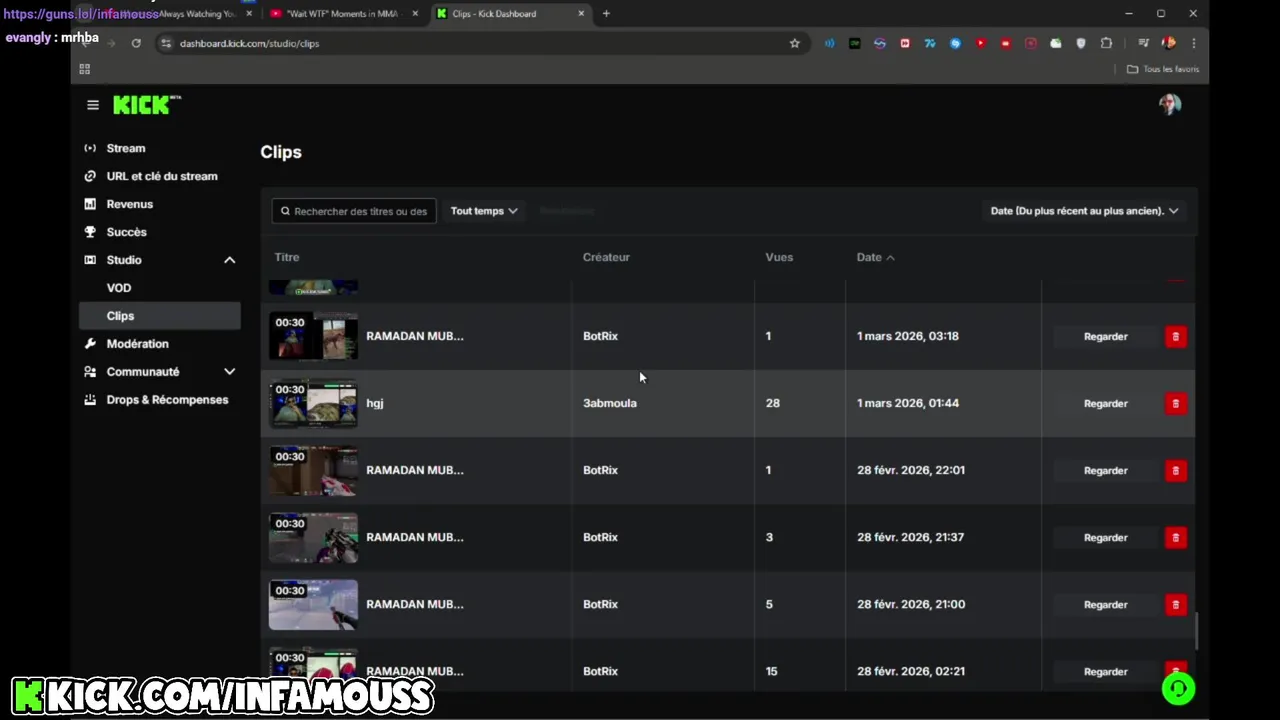1280x720 pixels.
Task: Click the blue Shazam-like extension icon
Action: tap(956, 43)
